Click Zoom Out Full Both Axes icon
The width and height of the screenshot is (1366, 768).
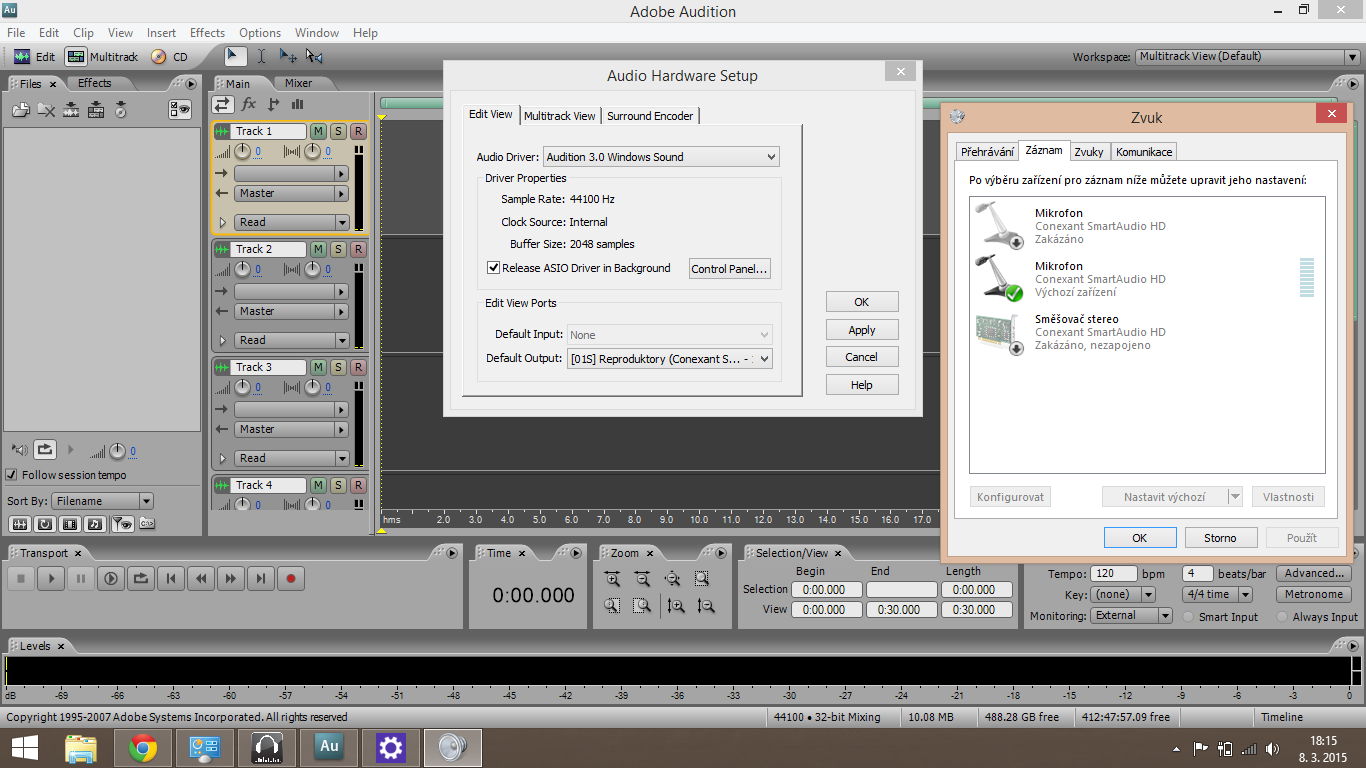(x=672, y=578)
